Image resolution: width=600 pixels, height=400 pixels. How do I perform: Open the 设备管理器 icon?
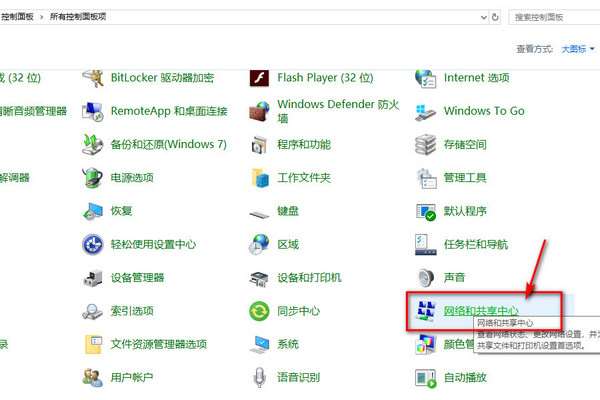(93, 278)
